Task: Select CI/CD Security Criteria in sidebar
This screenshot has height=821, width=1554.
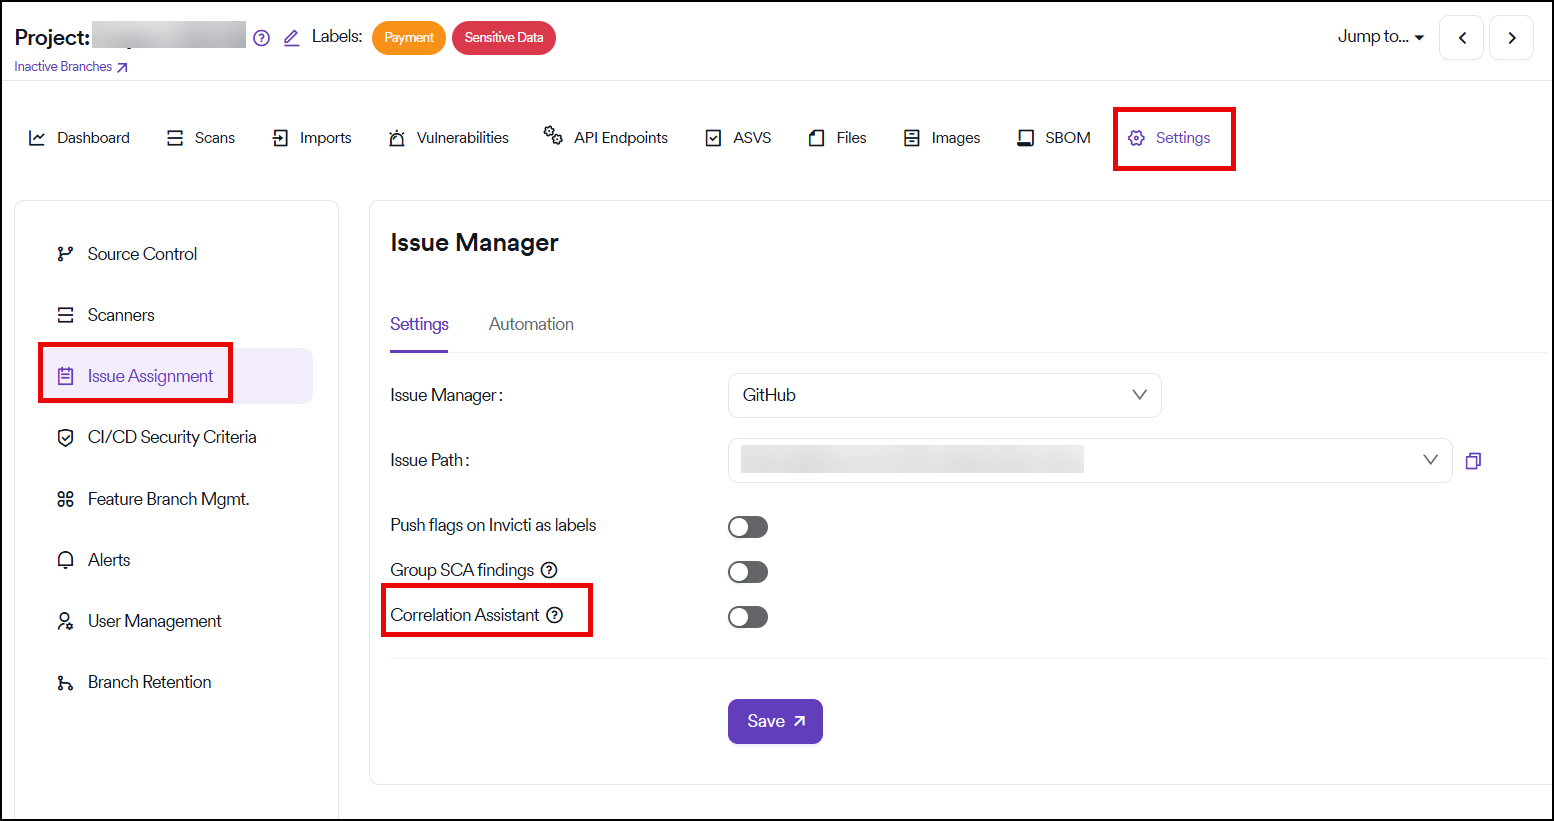Action: [171, 437]
